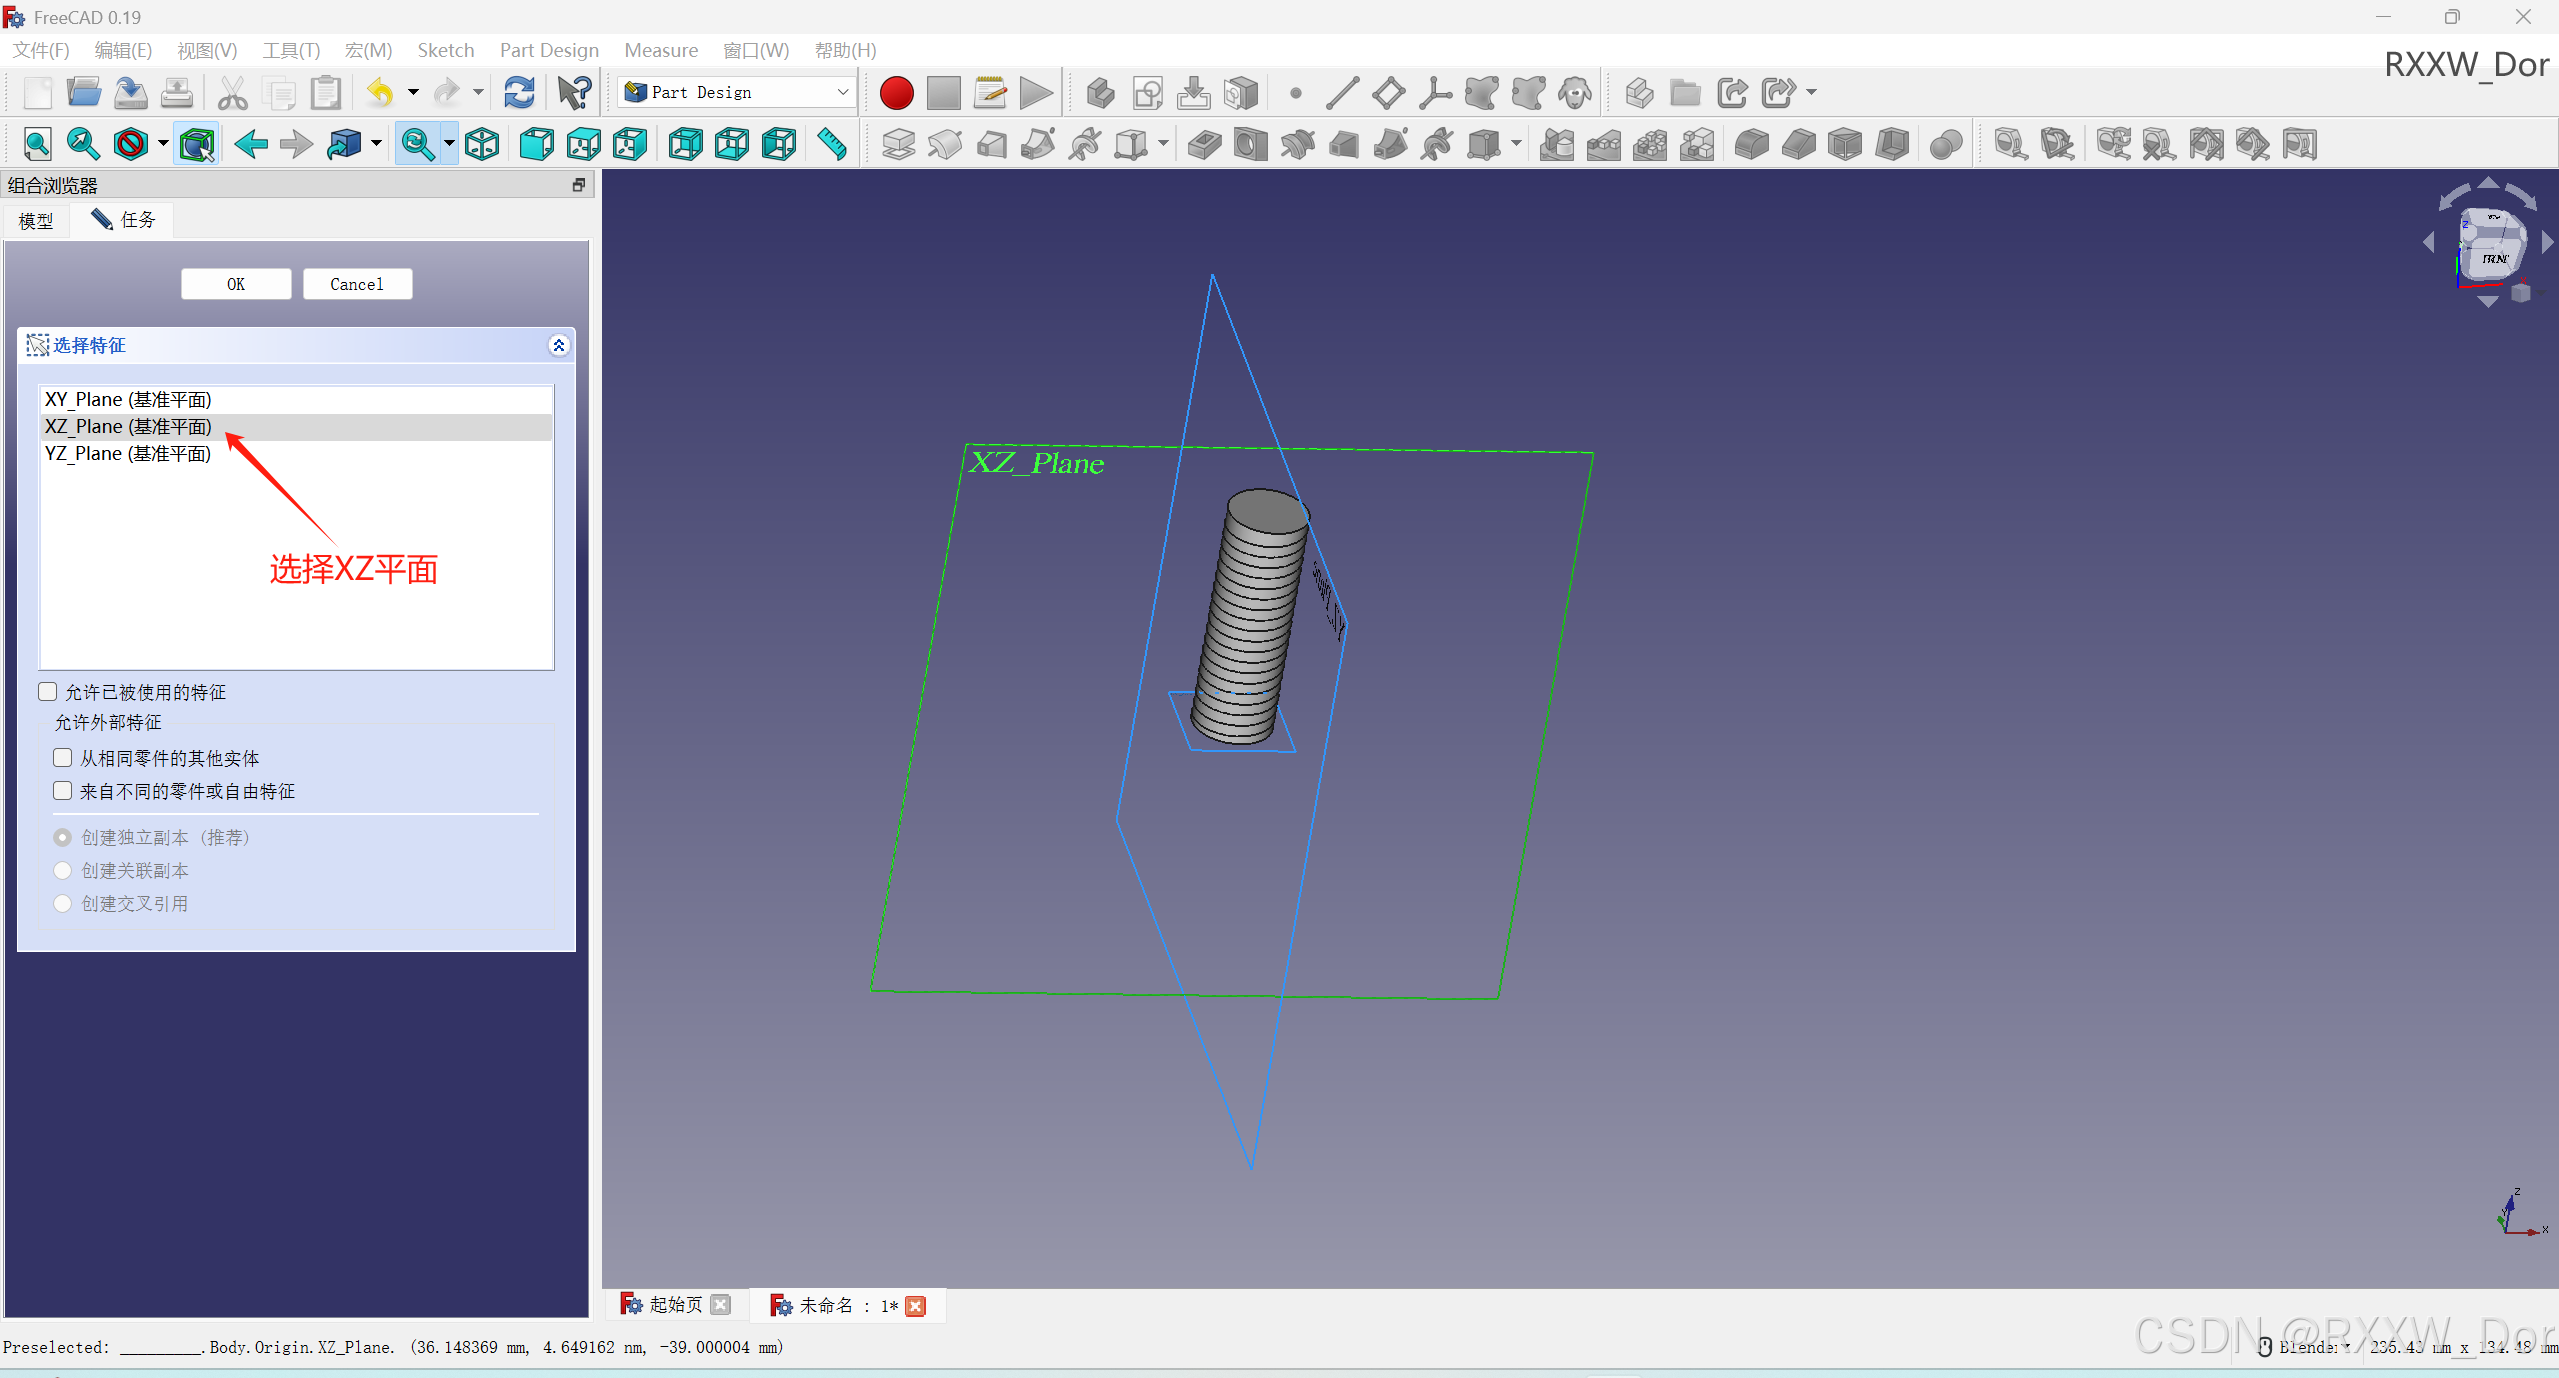Select the Chamfer tool
The height and width of the screenshot is (1378, 2559).
[1798, 144]
